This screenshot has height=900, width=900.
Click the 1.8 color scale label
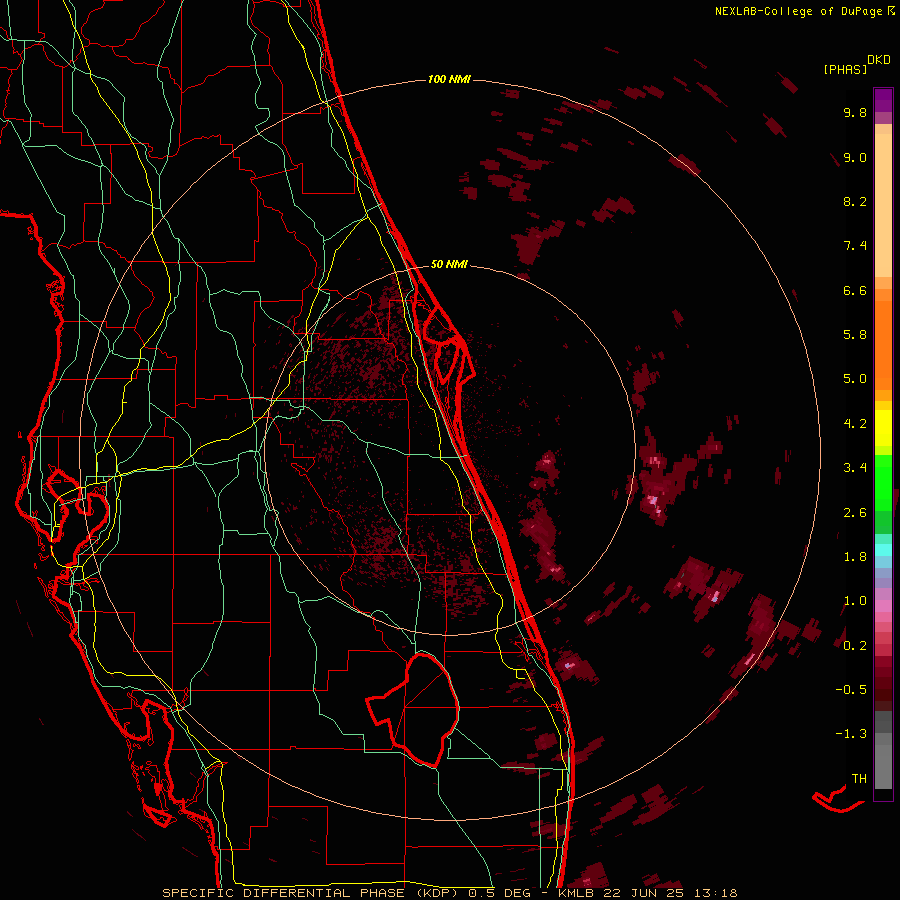[x=855, y=557]
